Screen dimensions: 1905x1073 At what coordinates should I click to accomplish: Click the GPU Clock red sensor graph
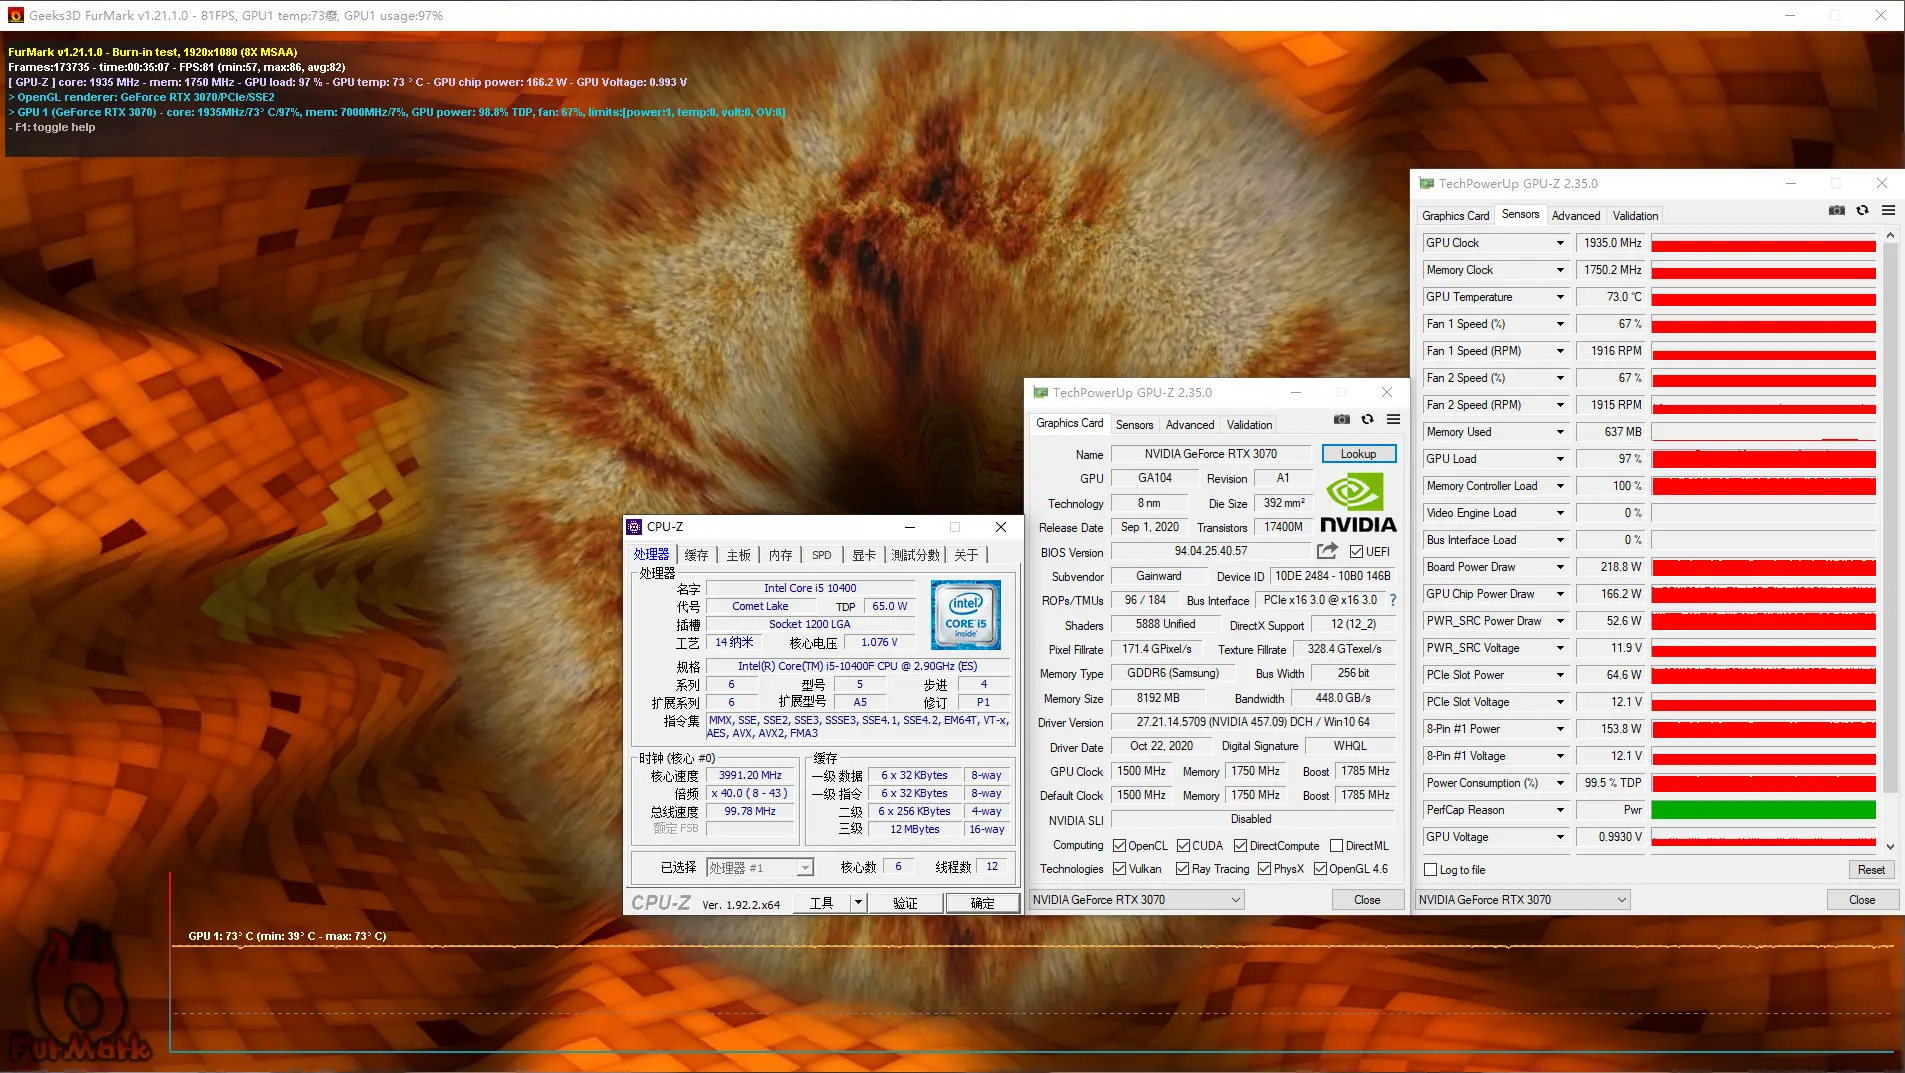coord(1762,243)
